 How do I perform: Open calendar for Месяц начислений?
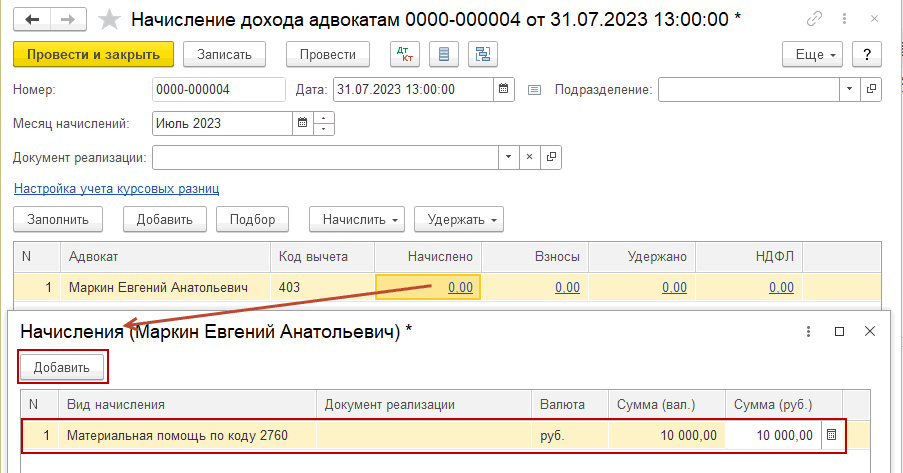point(302,124)
